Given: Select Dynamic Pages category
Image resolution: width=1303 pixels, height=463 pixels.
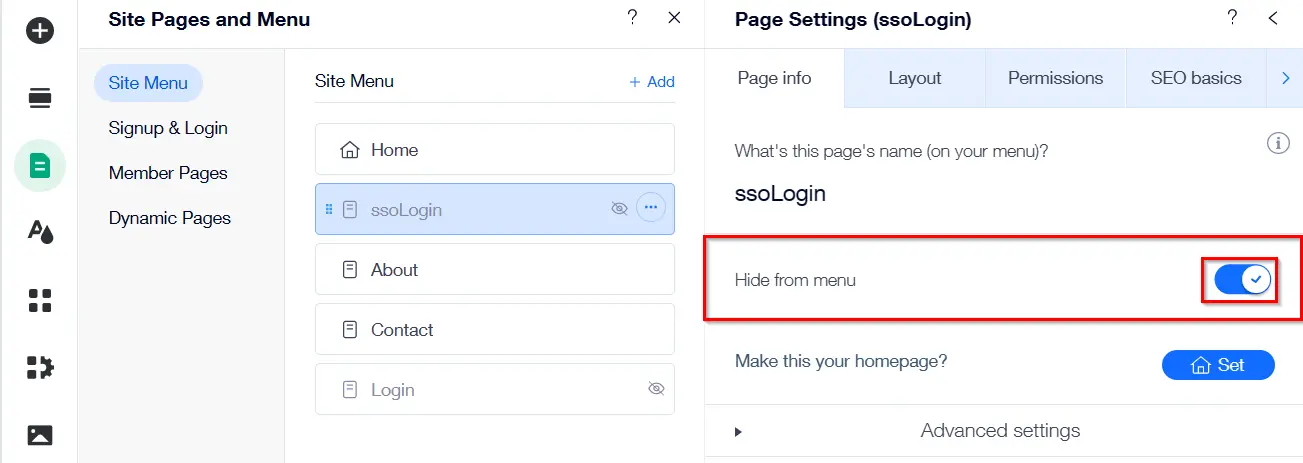Looking at the screenshot, I should tap(169, 218).
